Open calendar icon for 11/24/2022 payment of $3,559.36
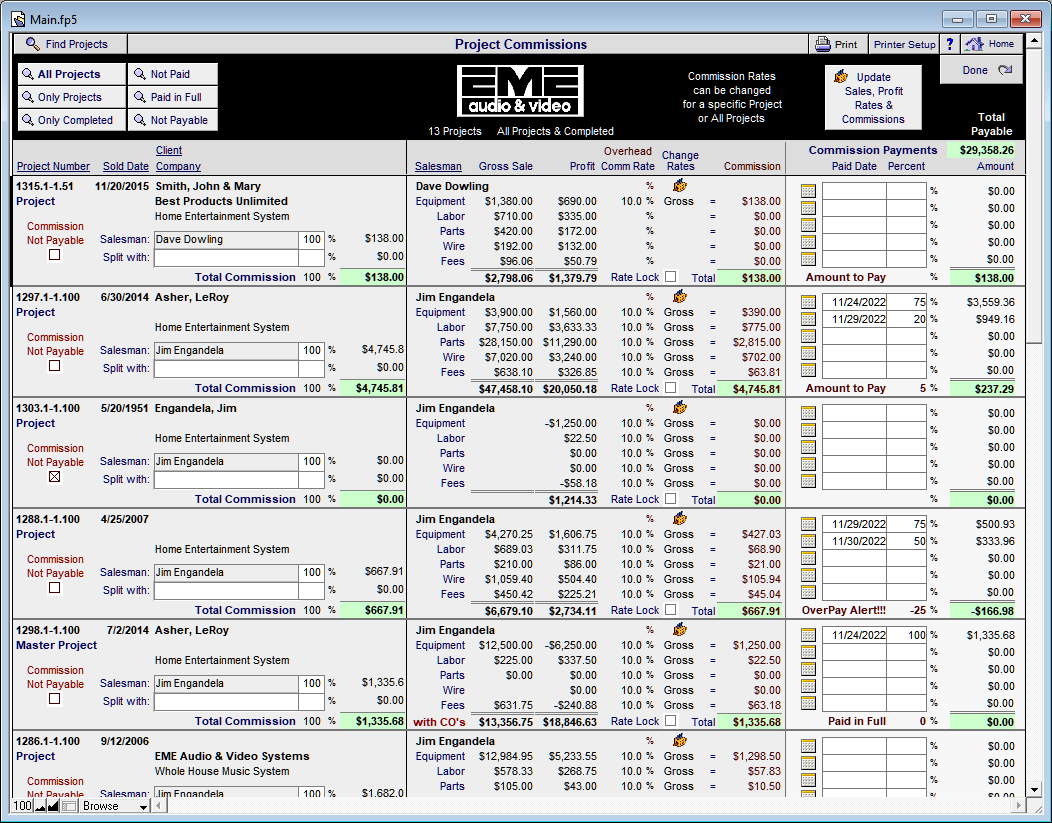The image size is (1052, 823). pyautogui.click(x=808, y=302)
